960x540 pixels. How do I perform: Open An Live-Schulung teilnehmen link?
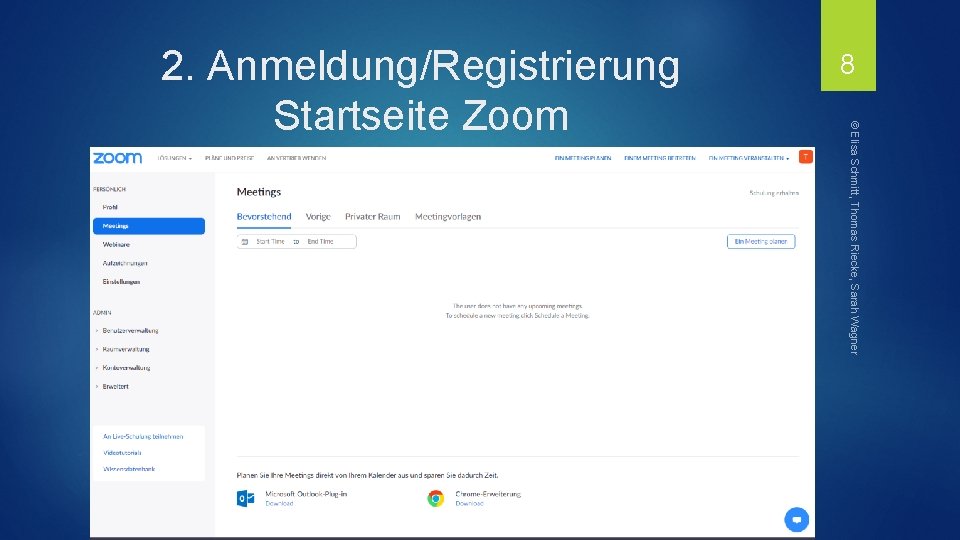143,437
